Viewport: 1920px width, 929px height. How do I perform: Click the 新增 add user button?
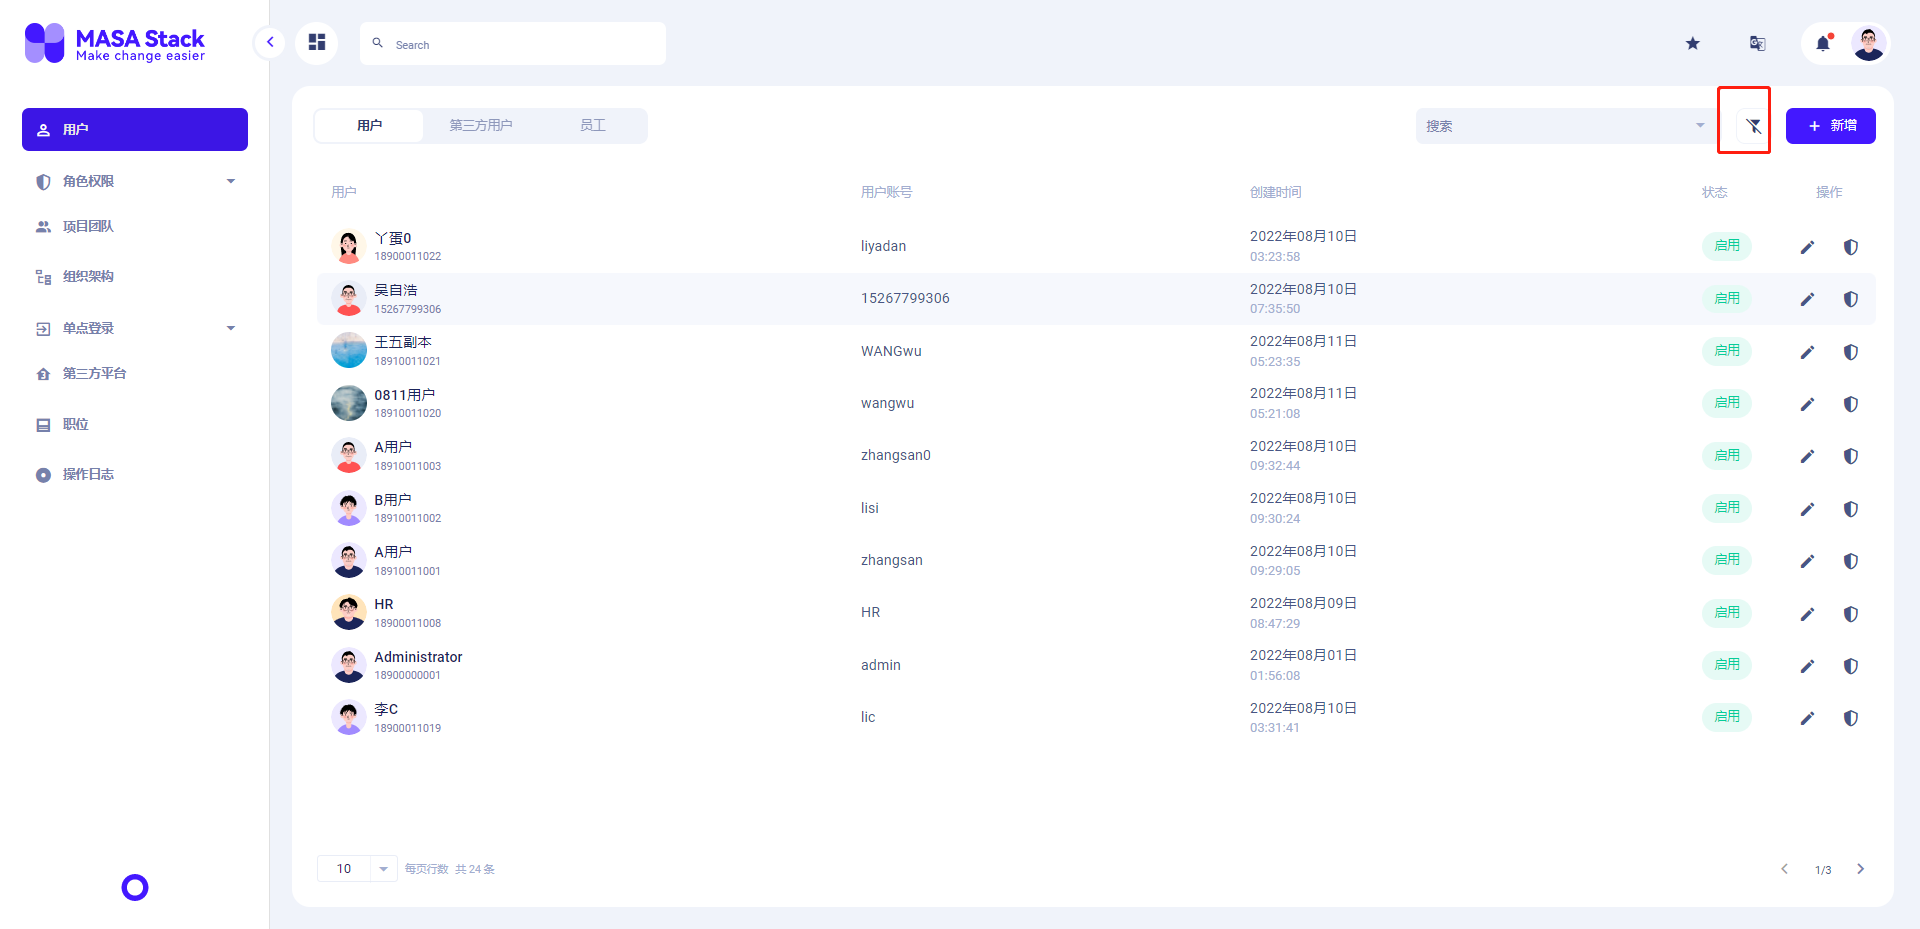(x=1831, y=126)
